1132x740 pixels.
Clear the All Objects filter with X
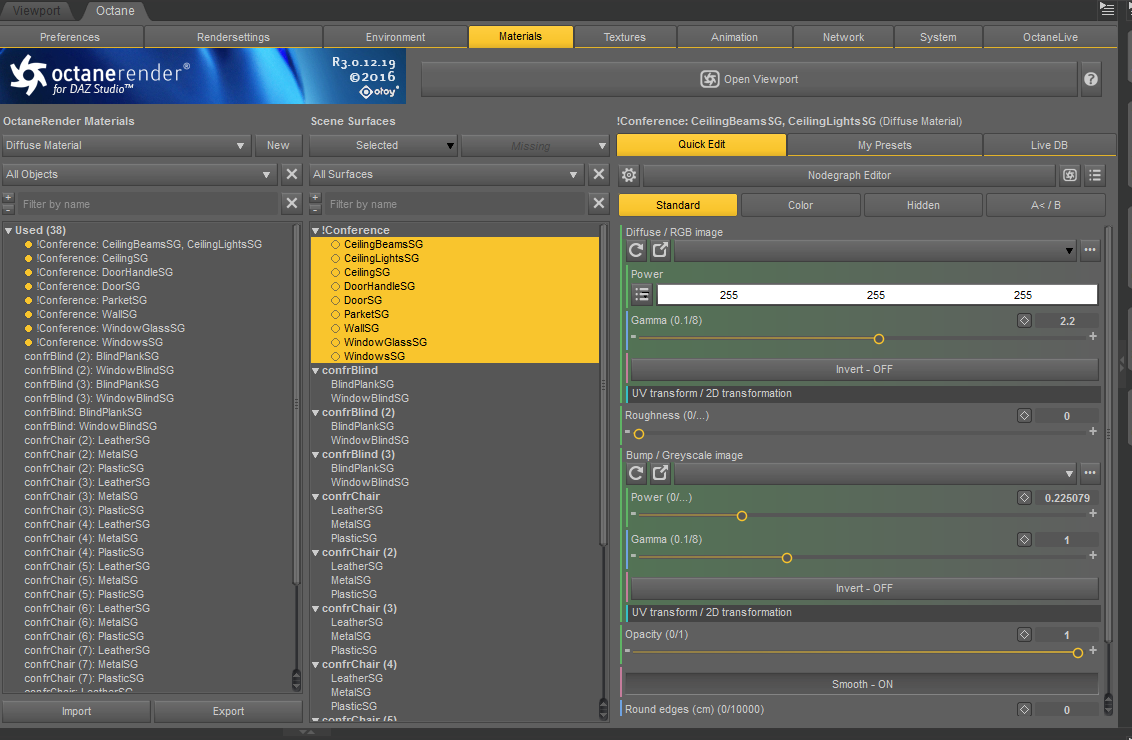pyautogui.click(x=292, y=174)
